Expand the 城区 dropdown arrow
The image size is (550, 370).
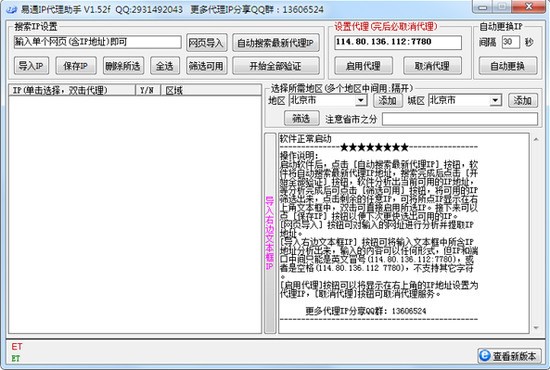coord(495,101)
